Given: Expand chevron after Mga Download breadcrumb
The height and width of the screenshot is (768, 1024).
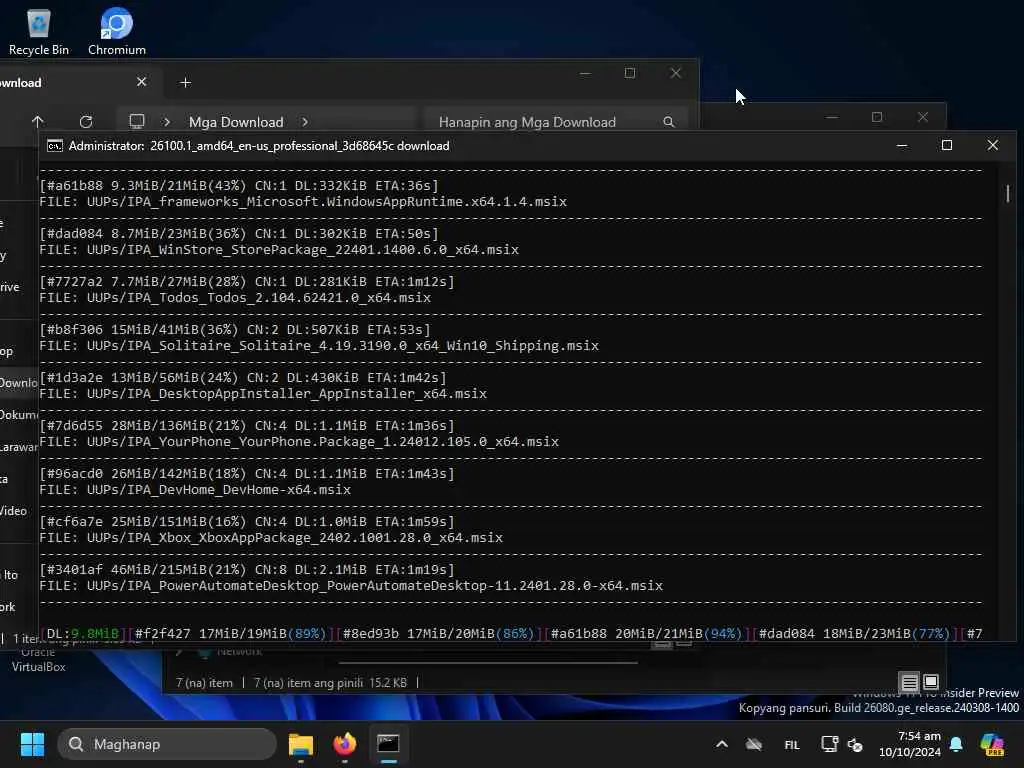Looking at the screenshot, I should 305,121.
